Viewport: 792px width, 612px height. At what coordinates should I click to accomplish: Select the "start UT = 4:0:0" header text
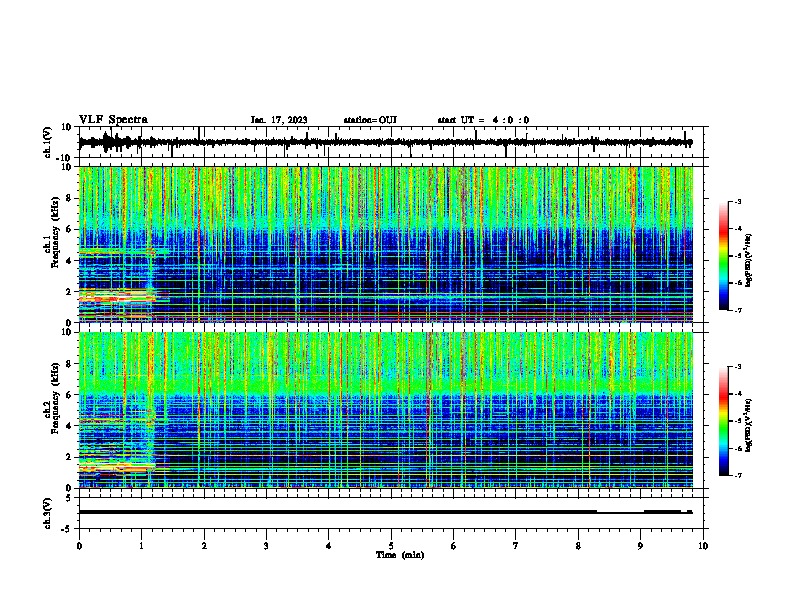(x=483, y=120)
